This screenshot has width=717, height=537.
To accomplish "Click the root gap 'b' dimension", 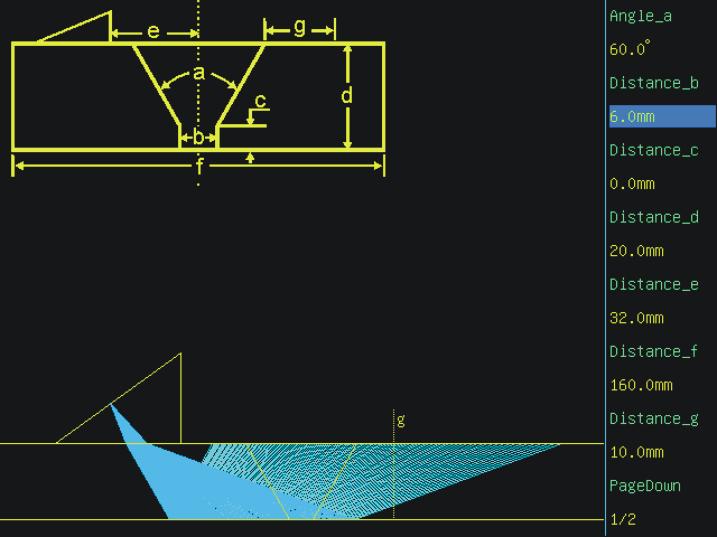I will [x=198, y=137].
